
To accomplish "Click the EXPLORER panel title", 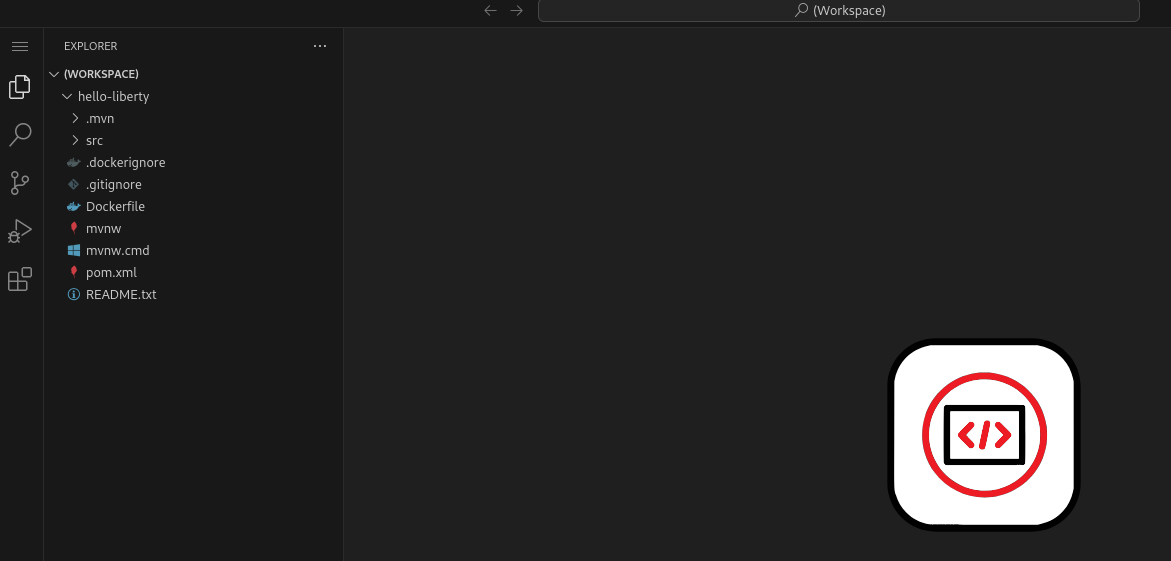I will coord(90,46).
